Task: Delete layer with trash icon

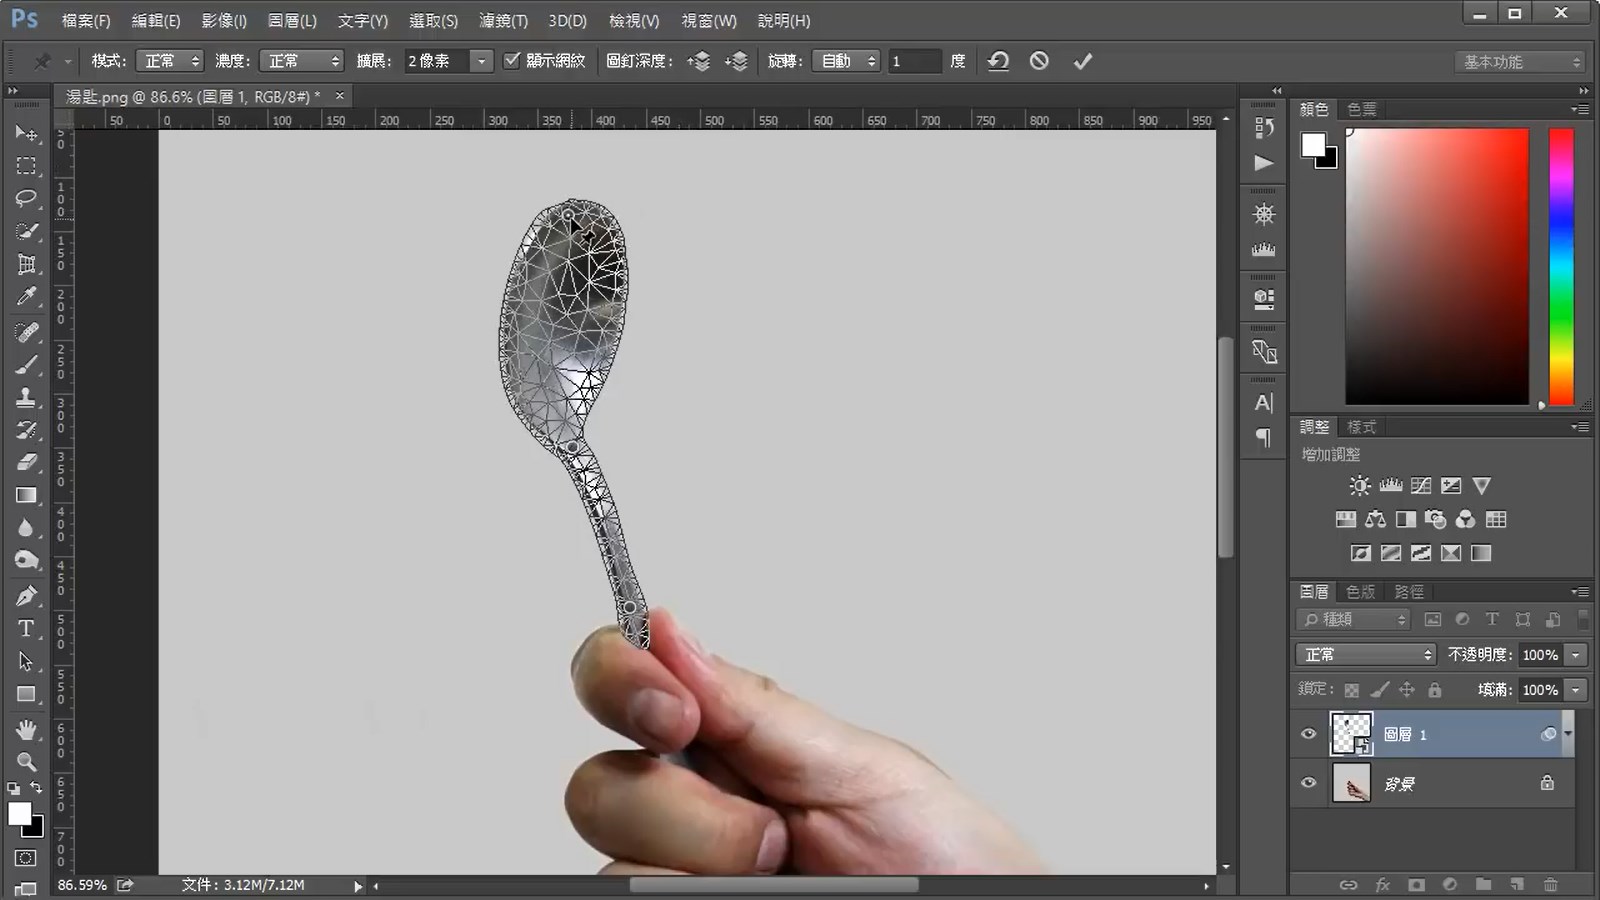Action: coord(1550,885)
